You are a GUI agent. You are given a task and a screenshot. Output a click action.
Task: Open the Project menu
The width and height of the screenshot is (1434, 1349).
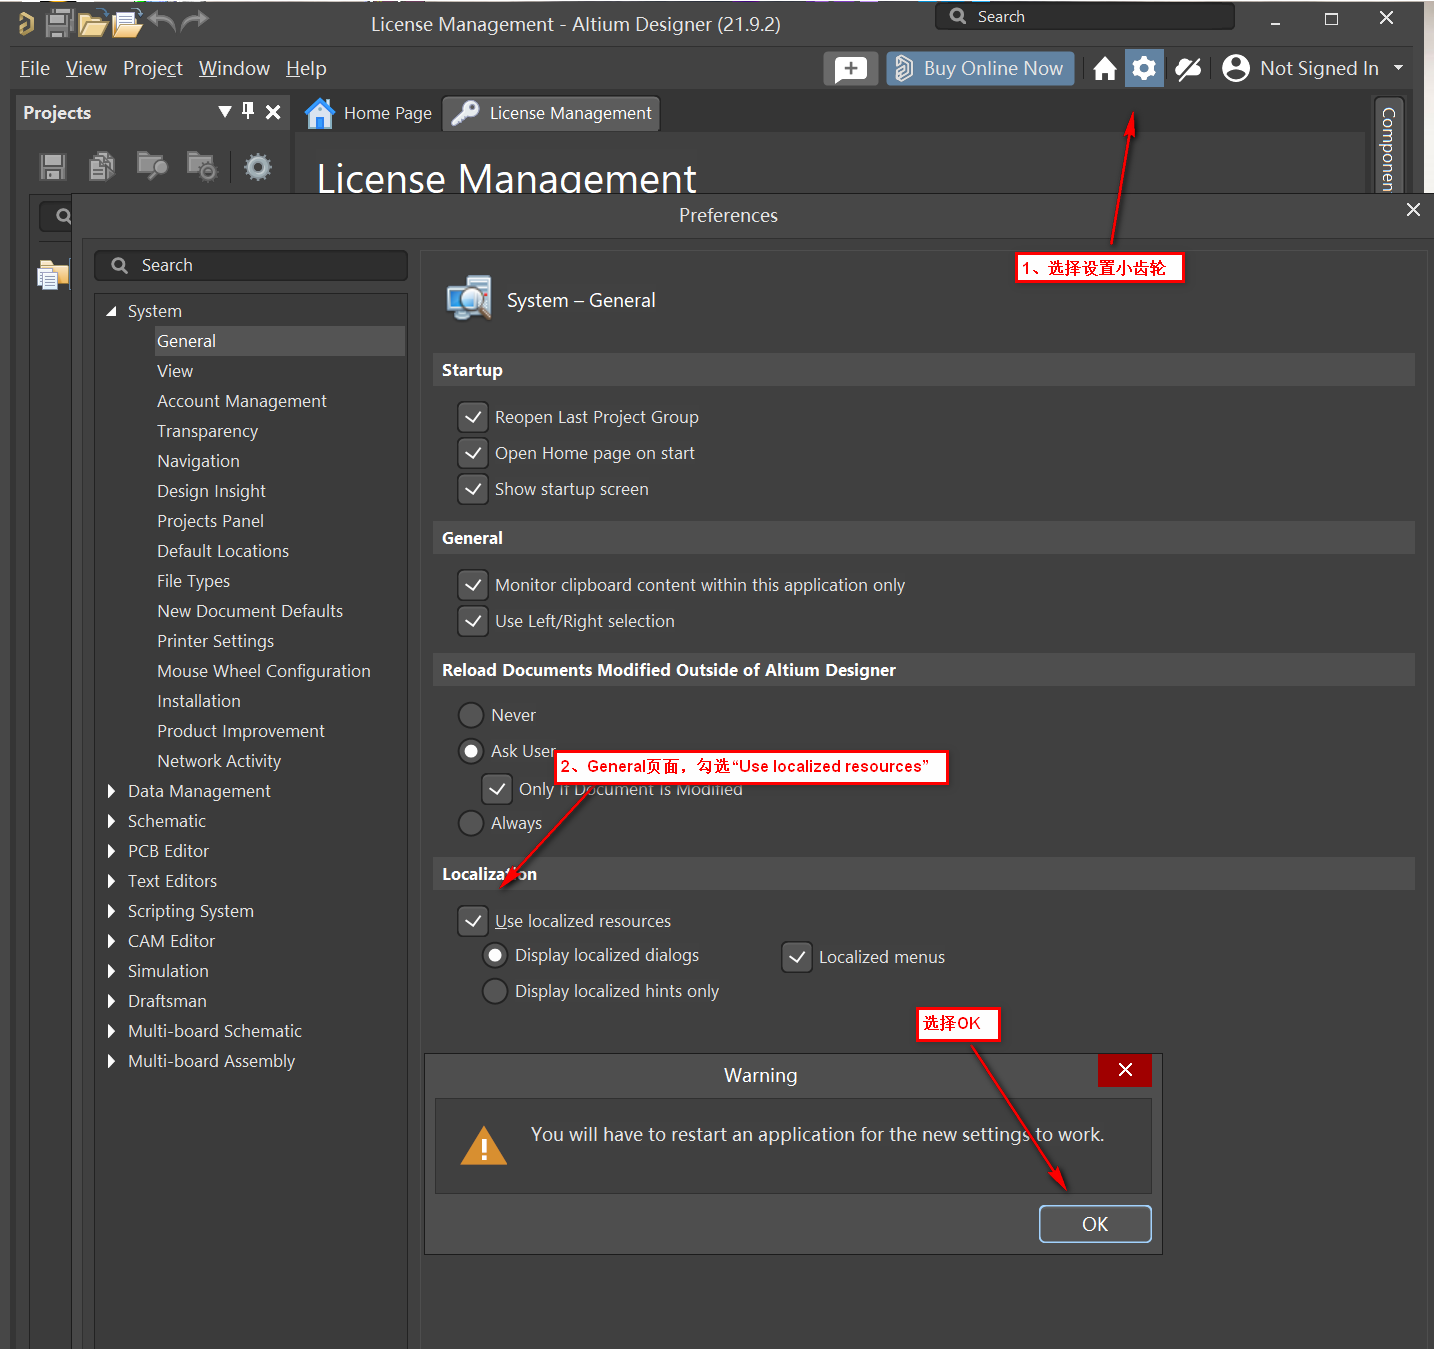click(x=153, y=68)
